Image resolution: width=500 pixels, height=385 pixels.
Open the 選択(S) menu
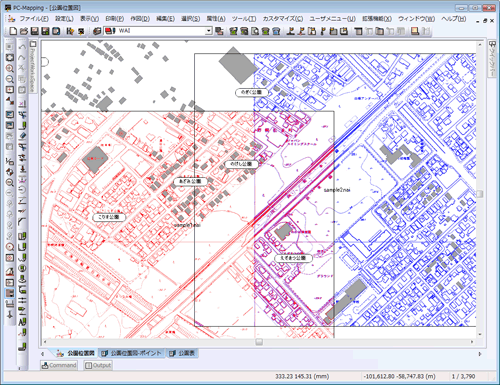tap(191, 19)
